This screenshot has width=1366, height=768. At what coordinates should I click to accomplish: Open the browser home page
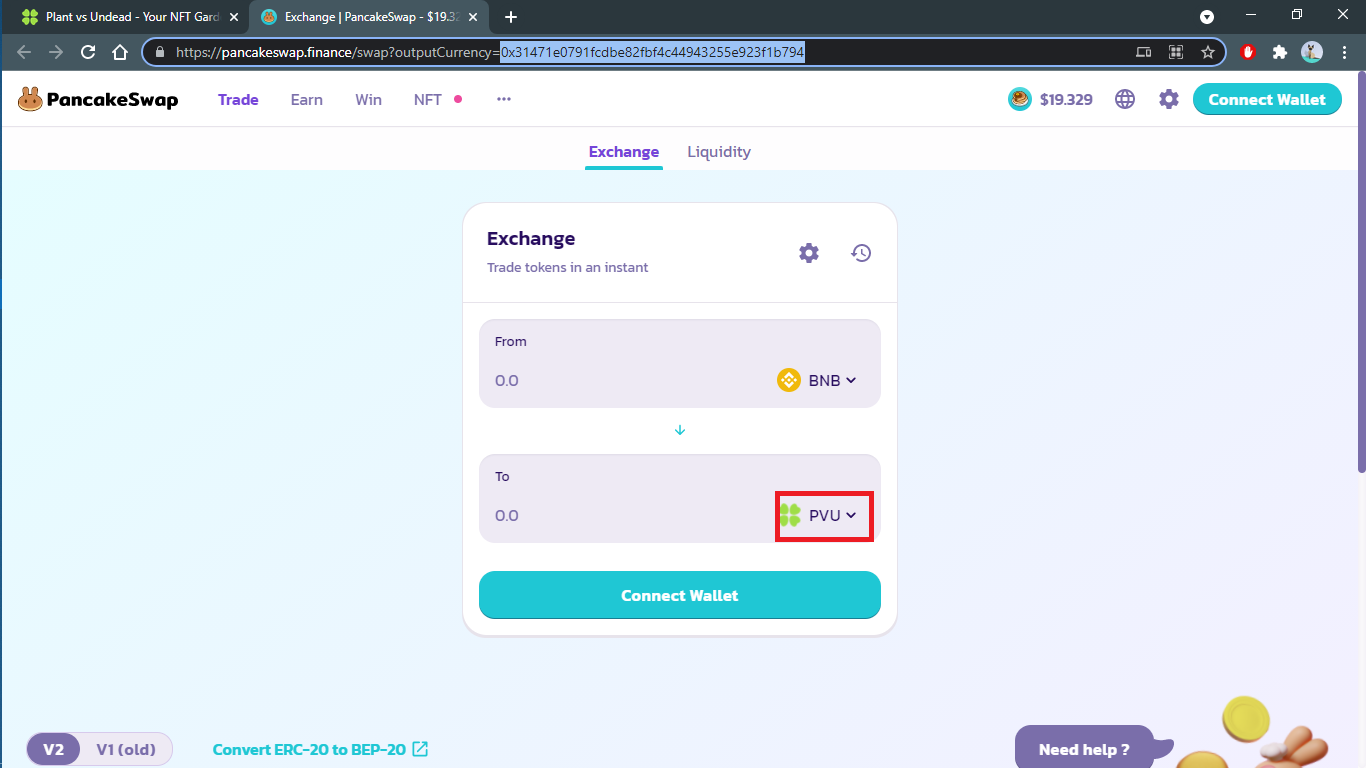(120, 52)
